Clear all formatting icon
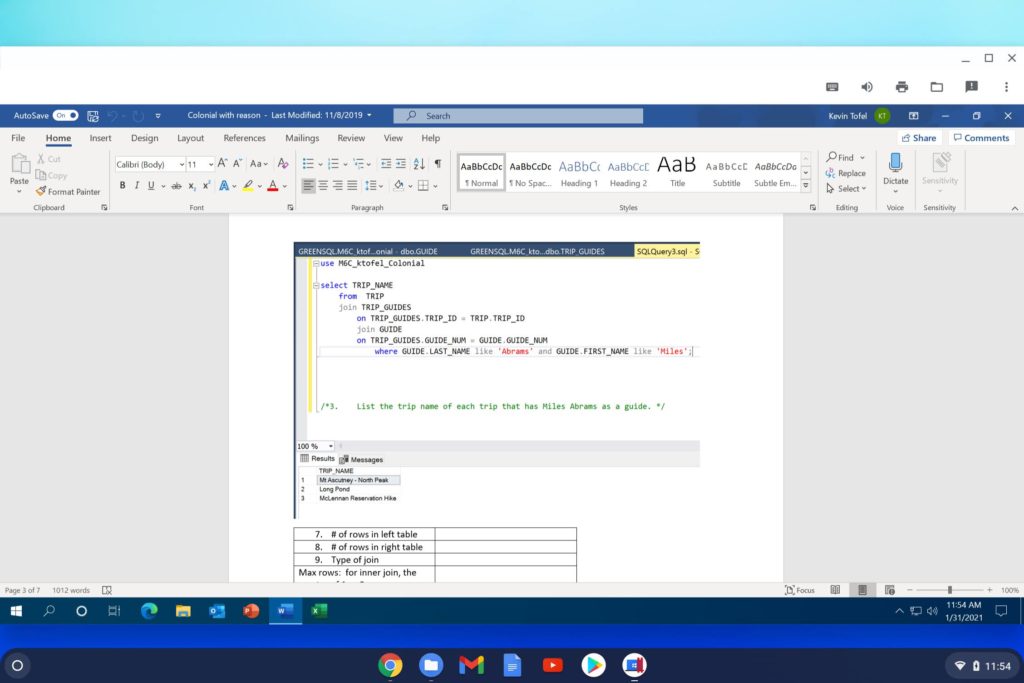Screen dimensions: 1024x683 283,164
